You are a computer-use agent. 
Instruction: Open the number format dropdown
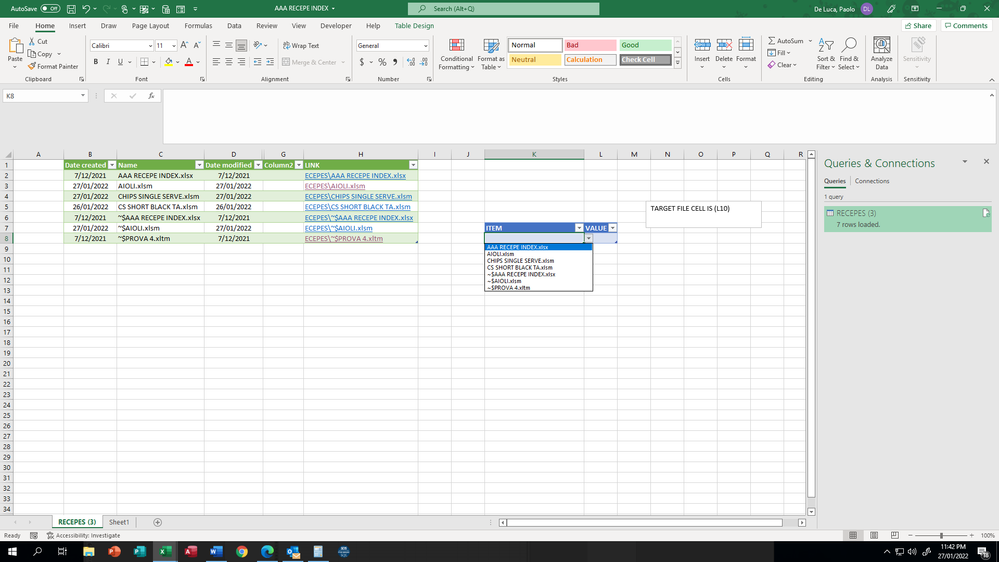(x=425, y=46)
